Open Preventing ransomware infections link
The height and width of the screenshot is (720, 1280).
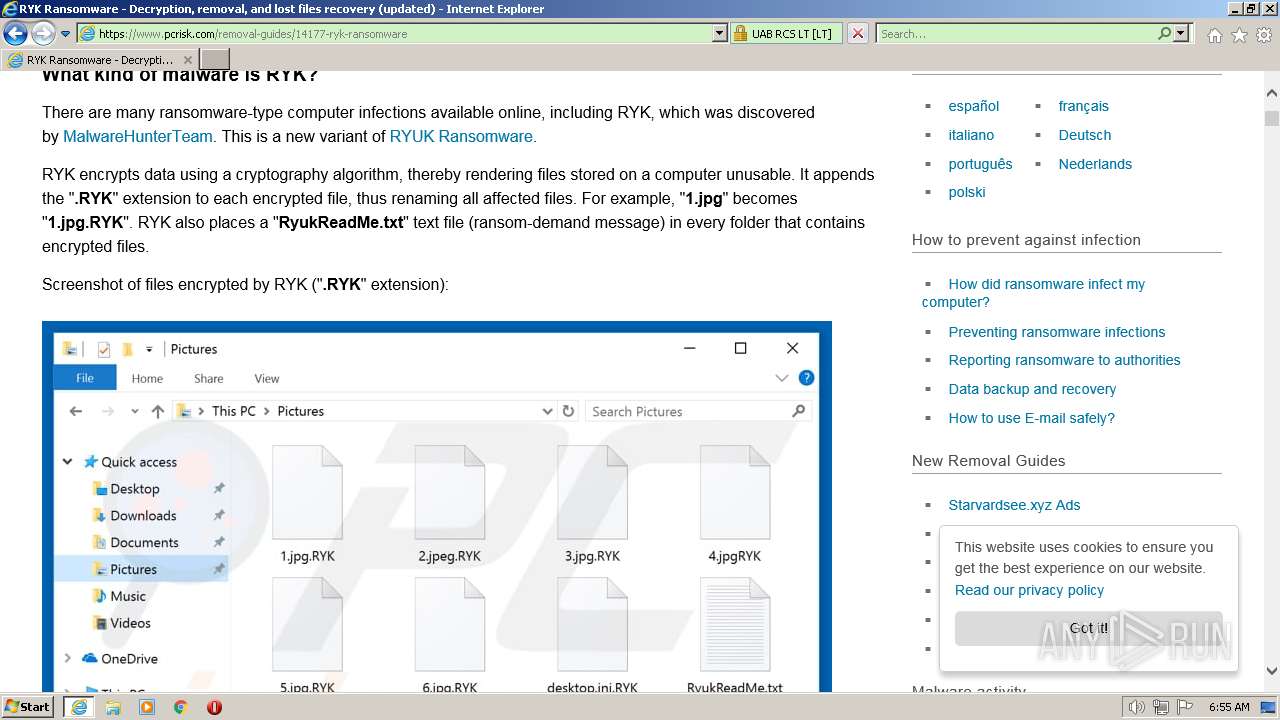pos(1057,332)
